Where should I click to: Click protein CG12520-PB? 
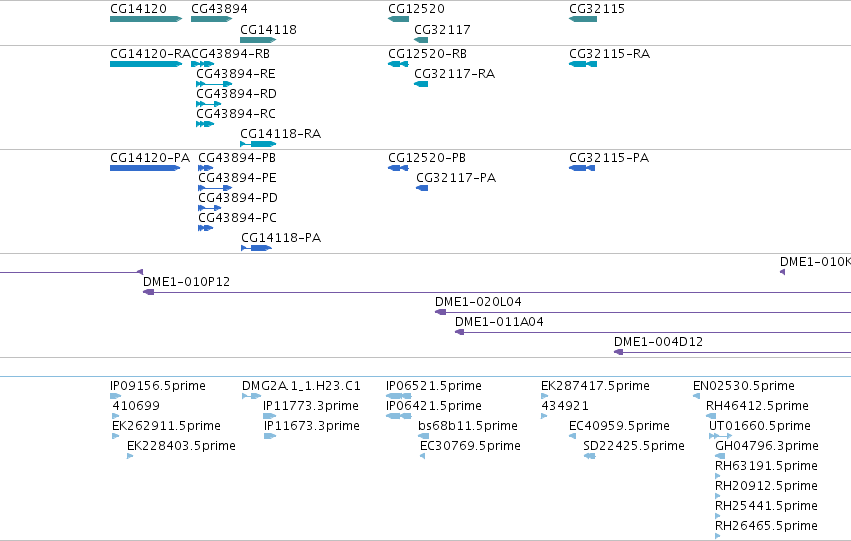click(398, 168)
